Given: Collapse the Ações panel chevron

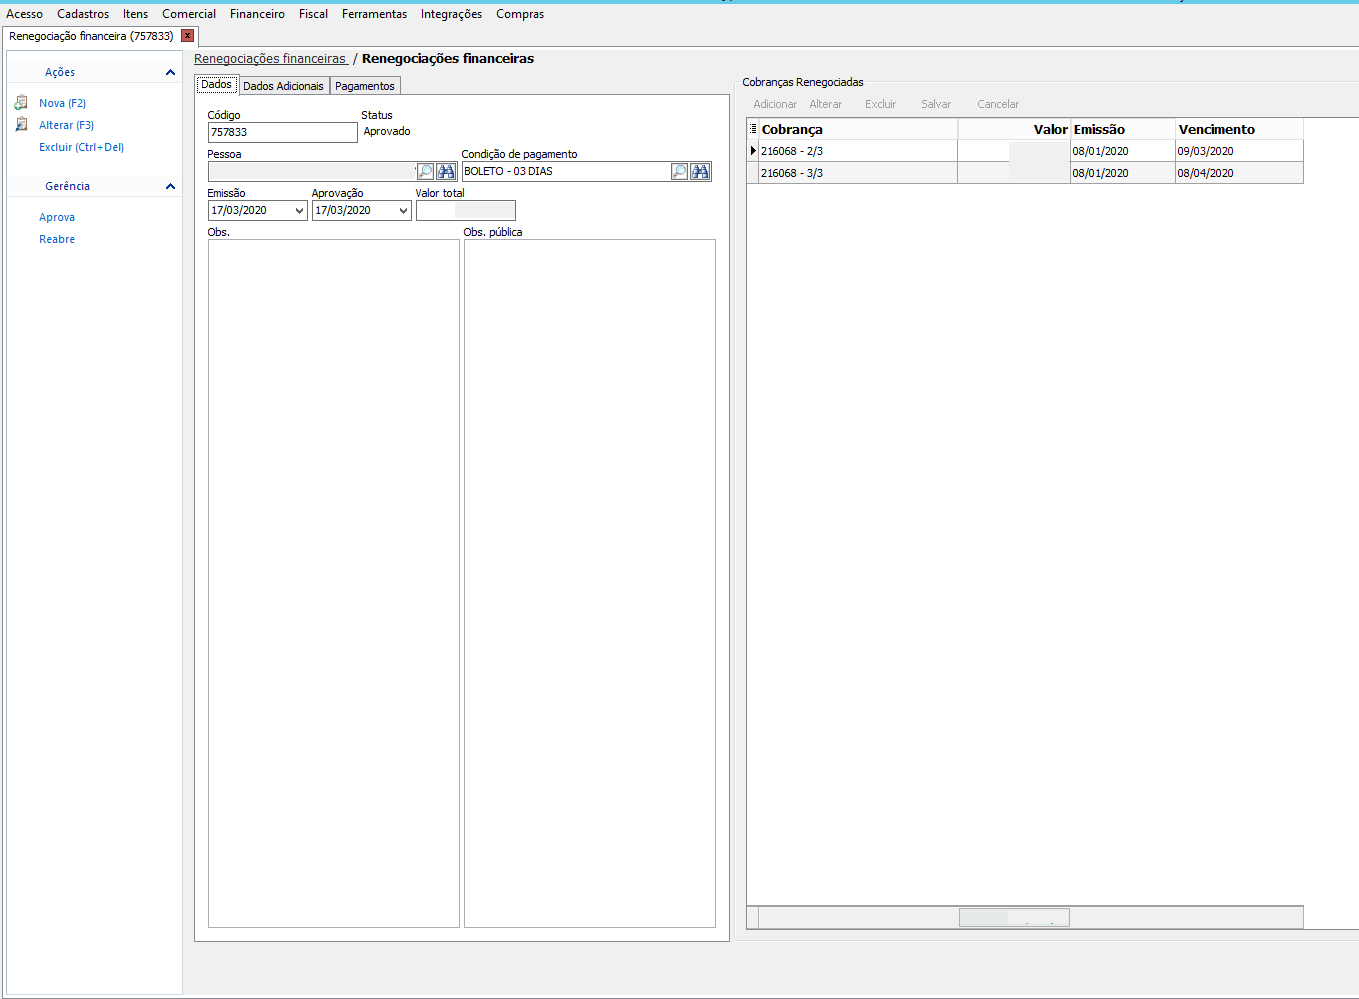Looking at the screenshot, I should (x=170, y=72).
